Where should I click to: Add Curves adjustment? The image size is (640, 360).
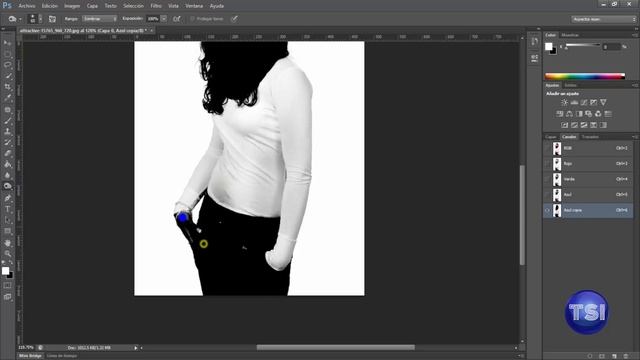pos(584,102)
